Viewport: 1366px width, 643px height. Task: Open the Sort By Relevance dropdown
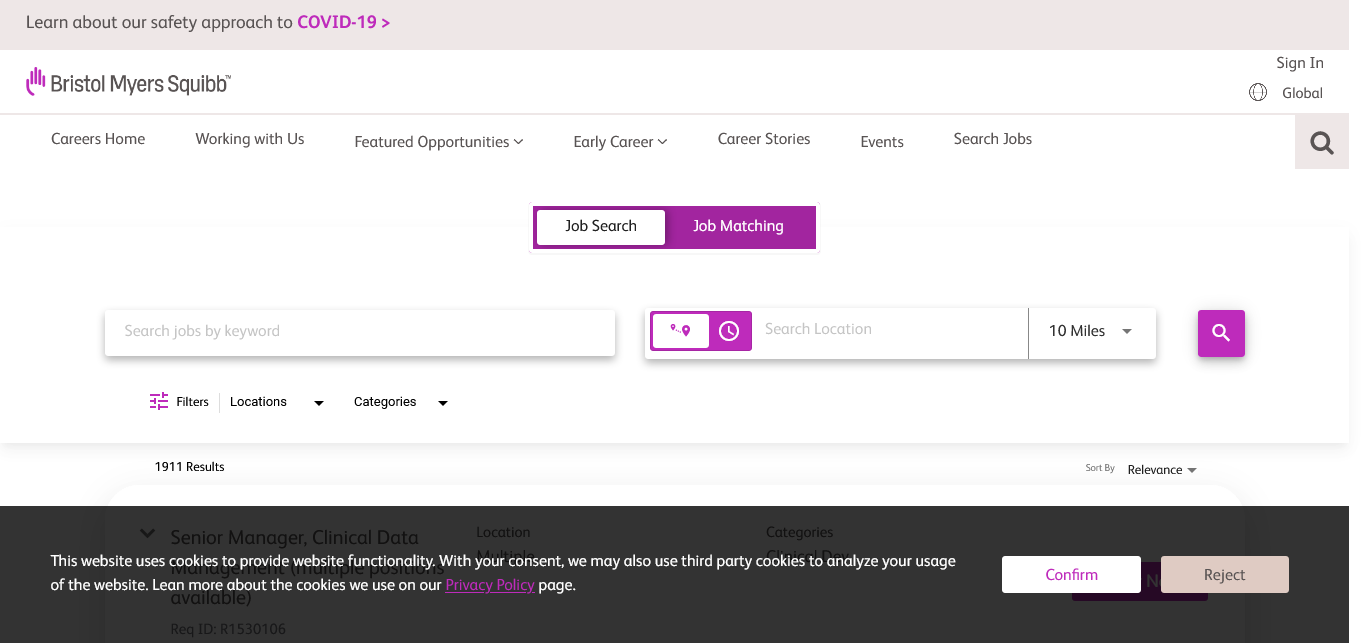tap(1161, 470)
